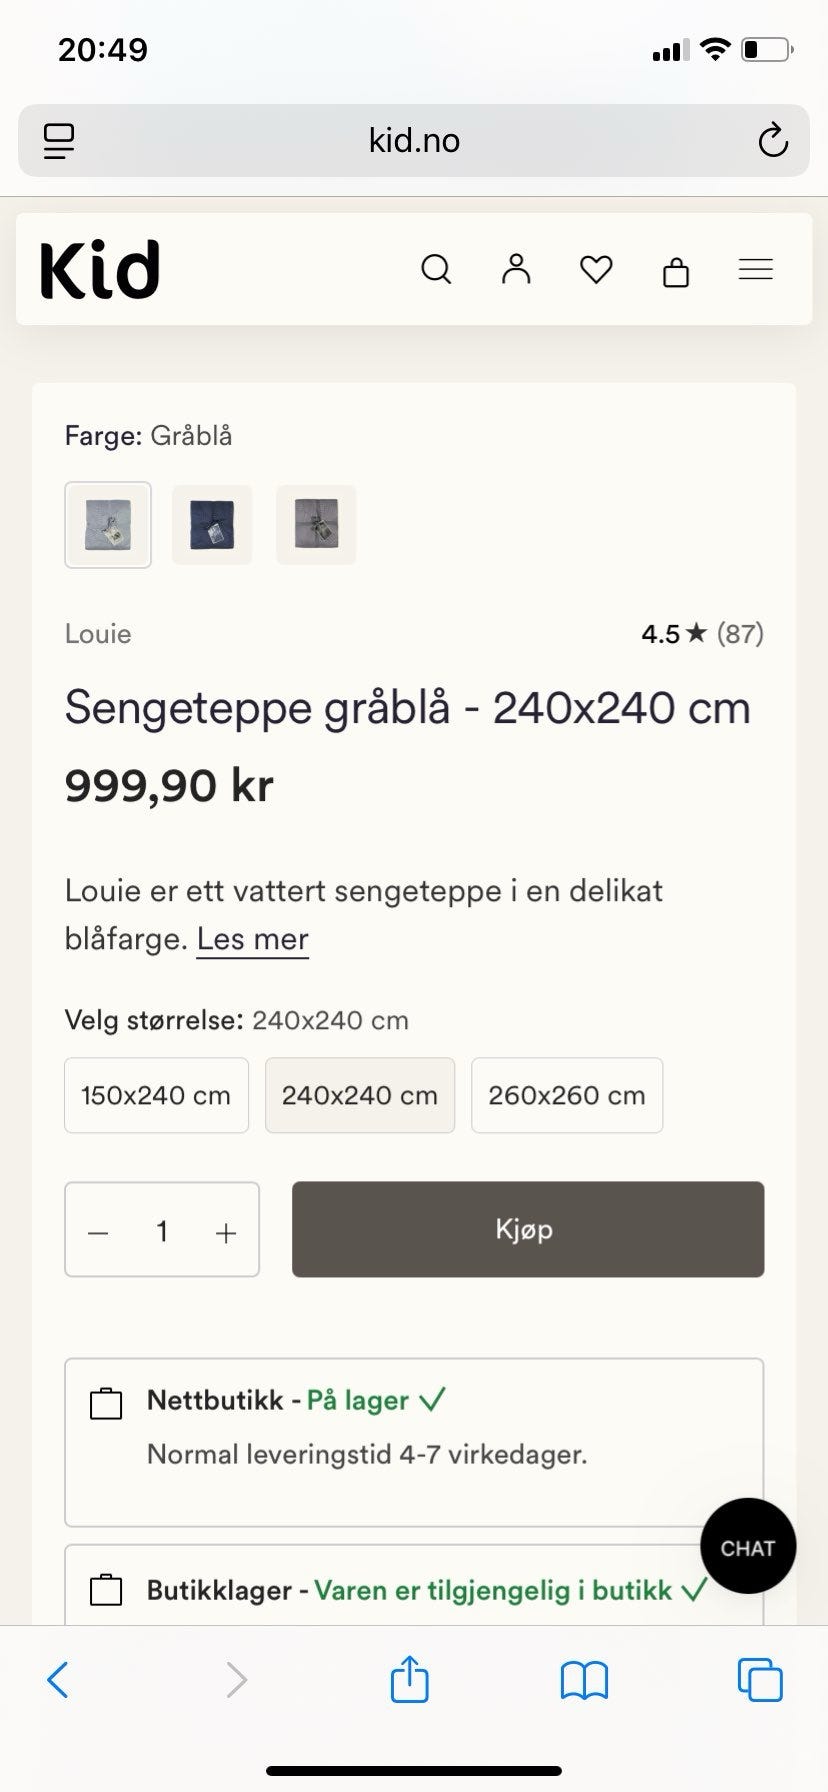The height and width of the screenshot is (1792, 828).
Task: Open Safari page settings icon
Action: coord(59,141)
